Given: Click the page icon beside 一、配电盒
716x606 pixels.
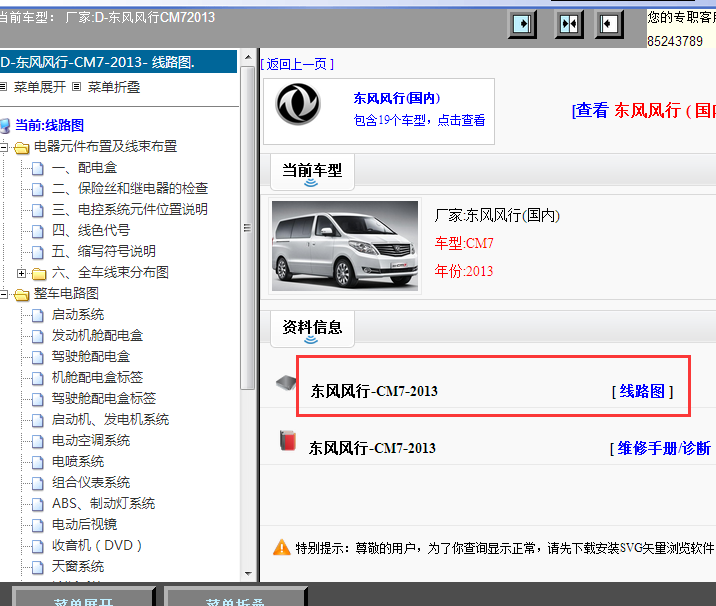Looking at the screenshot, I should [38, 169].
